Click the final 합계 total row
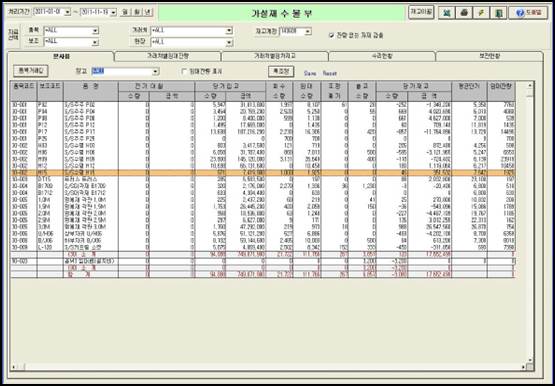The width and height of the screenshot is (555, 386). (263, 275)
